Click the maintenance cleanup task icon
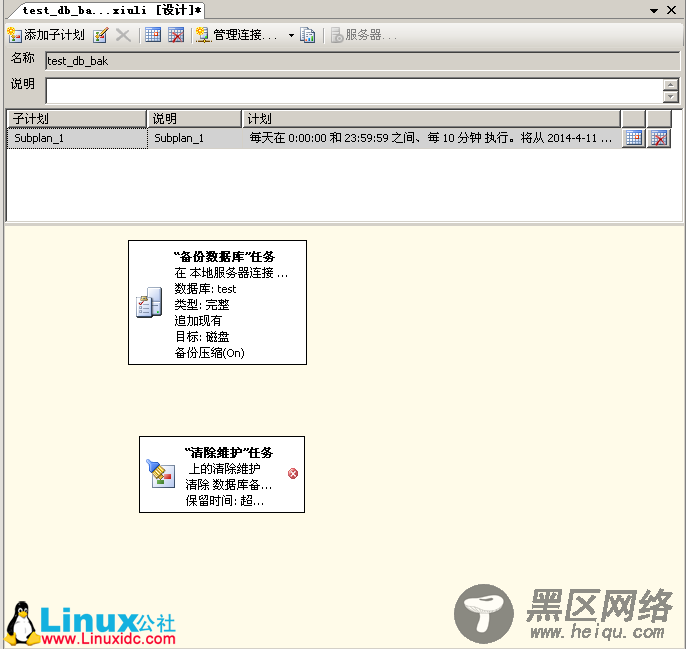This screenshot has width=686, height=649. pos(161,474)
